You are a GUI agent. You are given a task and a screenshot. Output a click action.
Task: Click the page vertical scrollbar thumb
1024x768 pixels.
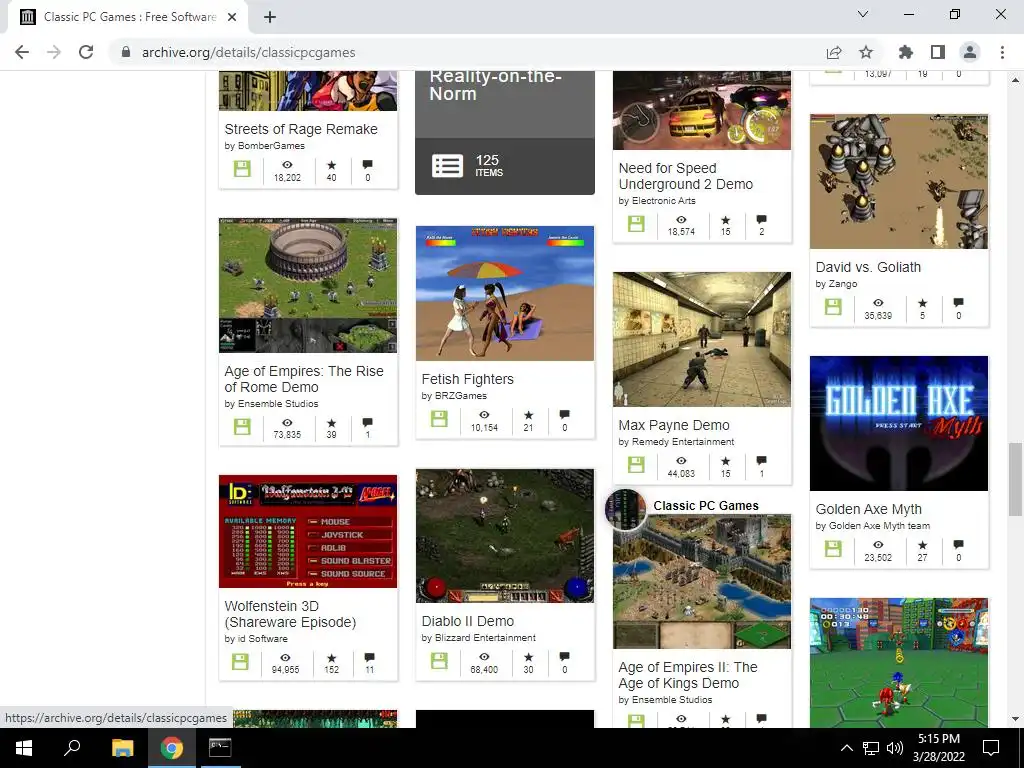click(1015, 479)
